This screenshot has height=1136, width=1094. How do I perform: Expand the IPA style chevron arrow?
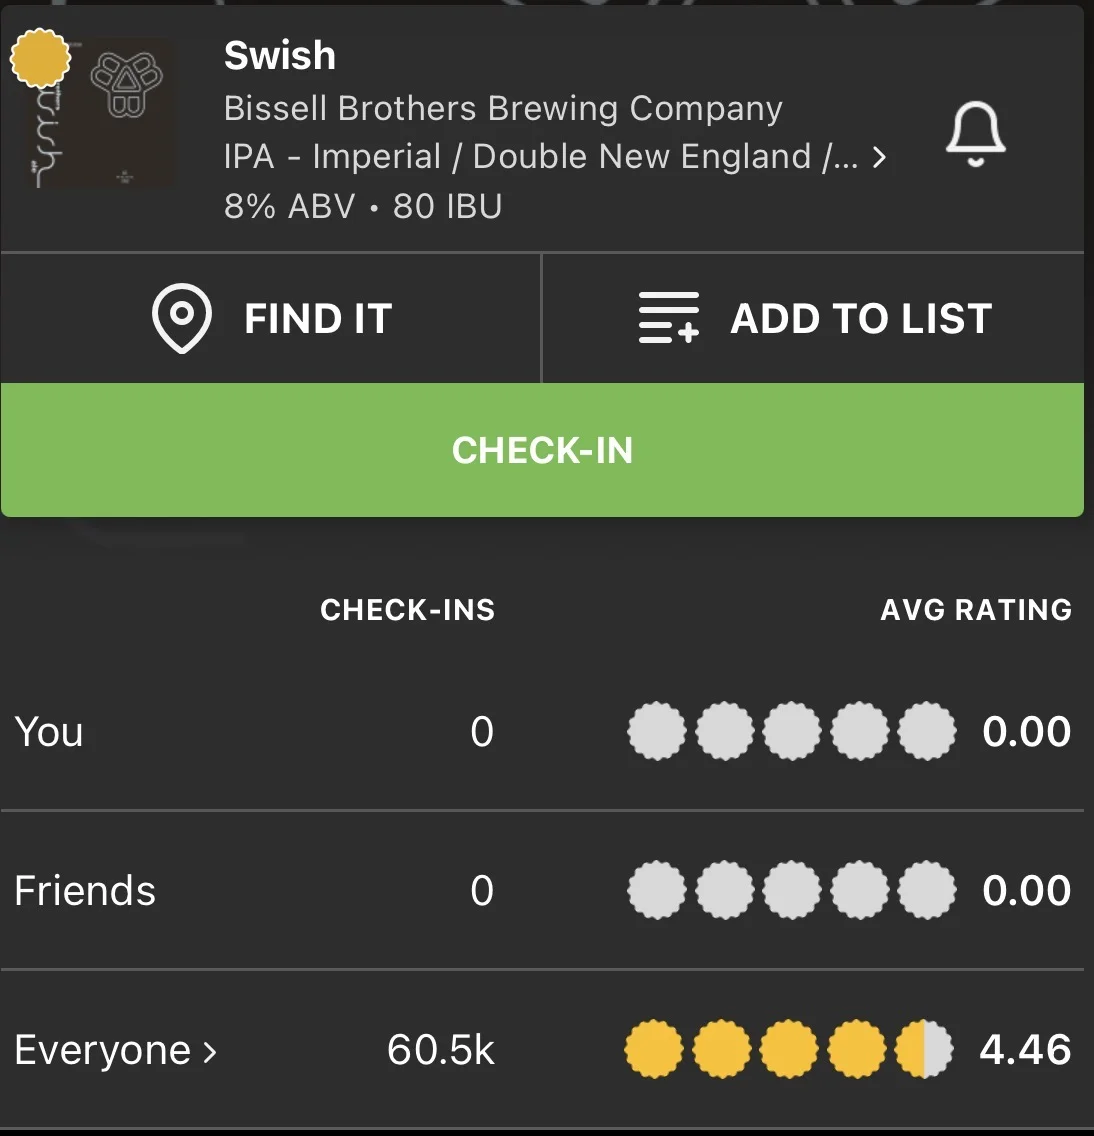coord(879,157)
